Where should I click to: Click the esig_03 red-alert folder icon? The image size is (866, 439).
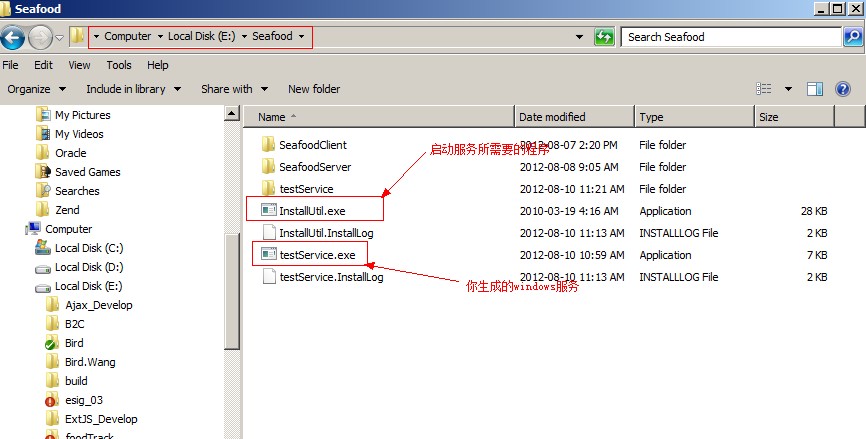[x=52, y=400]
